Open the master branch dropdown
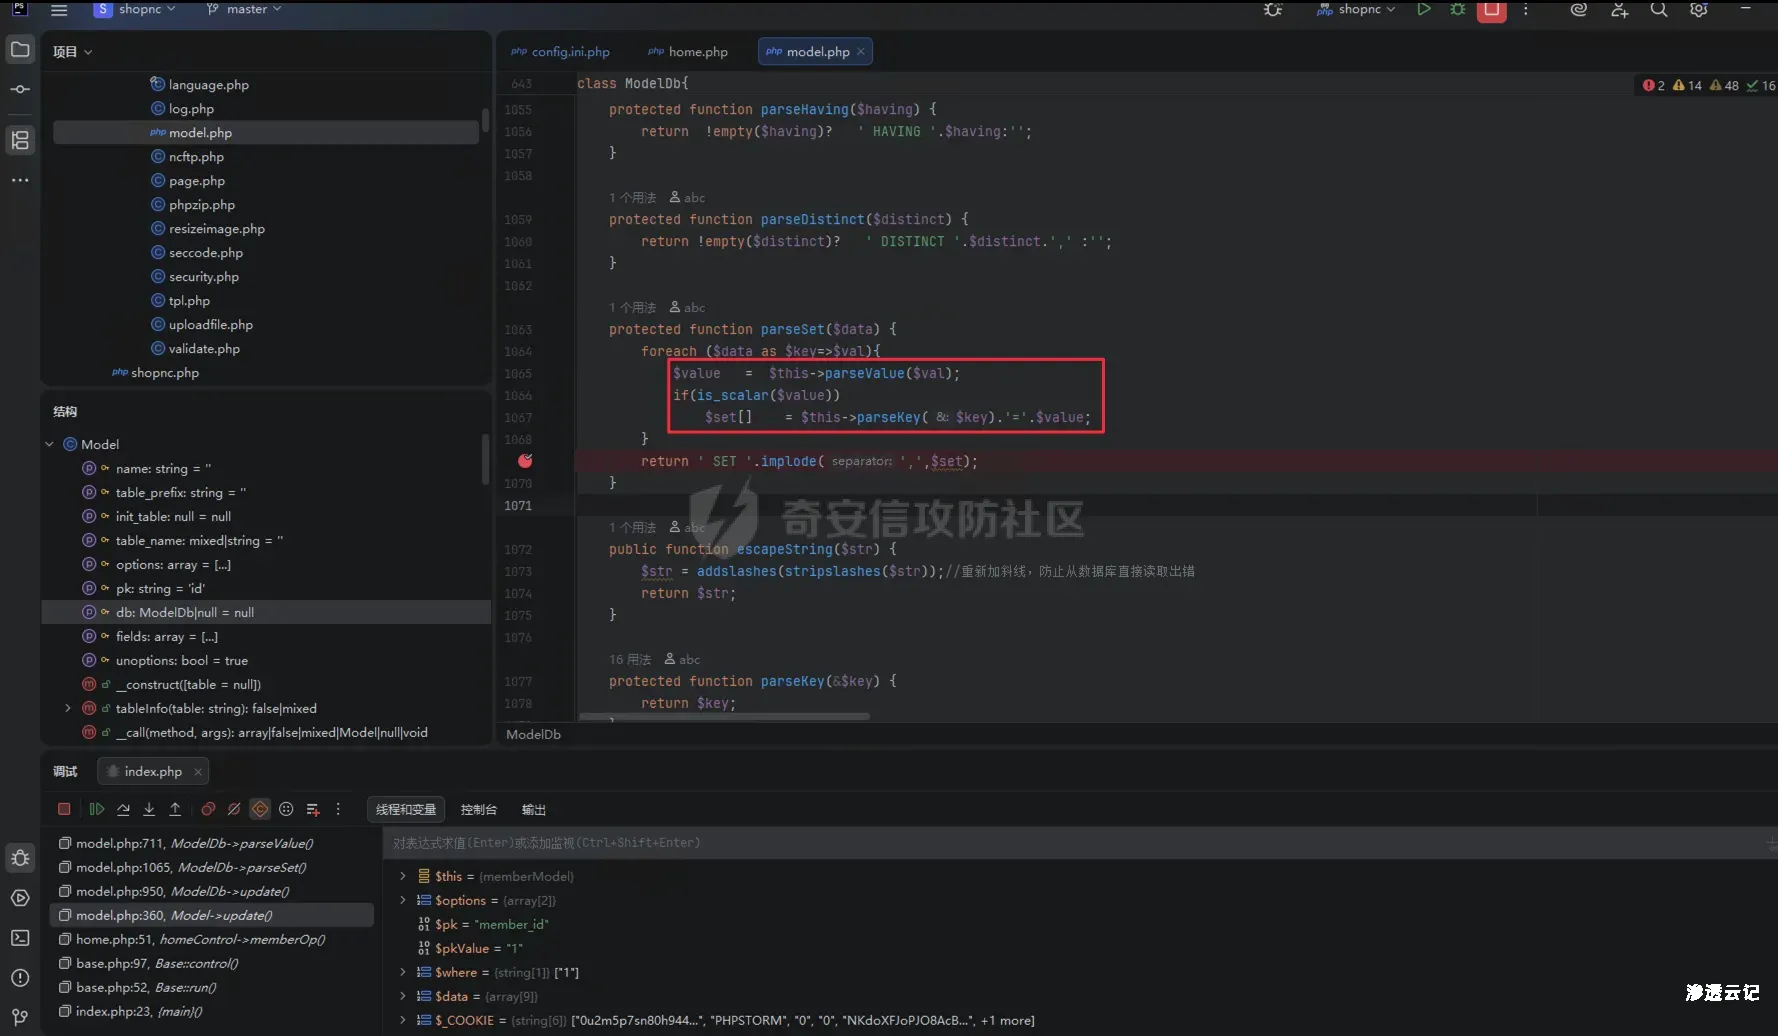 point(244,9)
